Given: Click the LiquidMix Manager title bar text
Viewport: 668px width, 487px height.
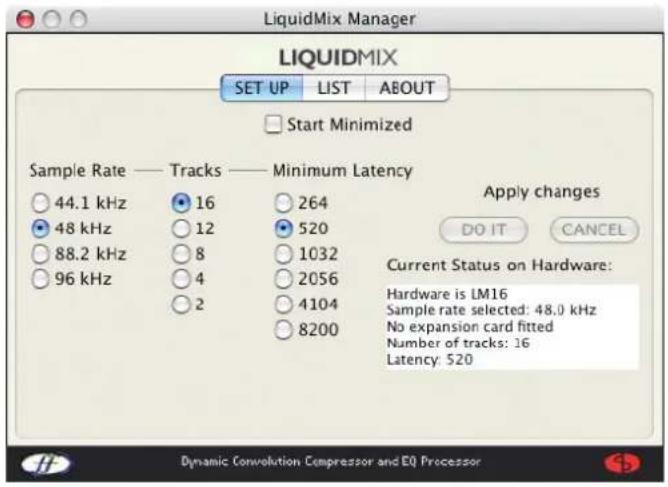Looking at the screenshot, I should coord(340,19).
